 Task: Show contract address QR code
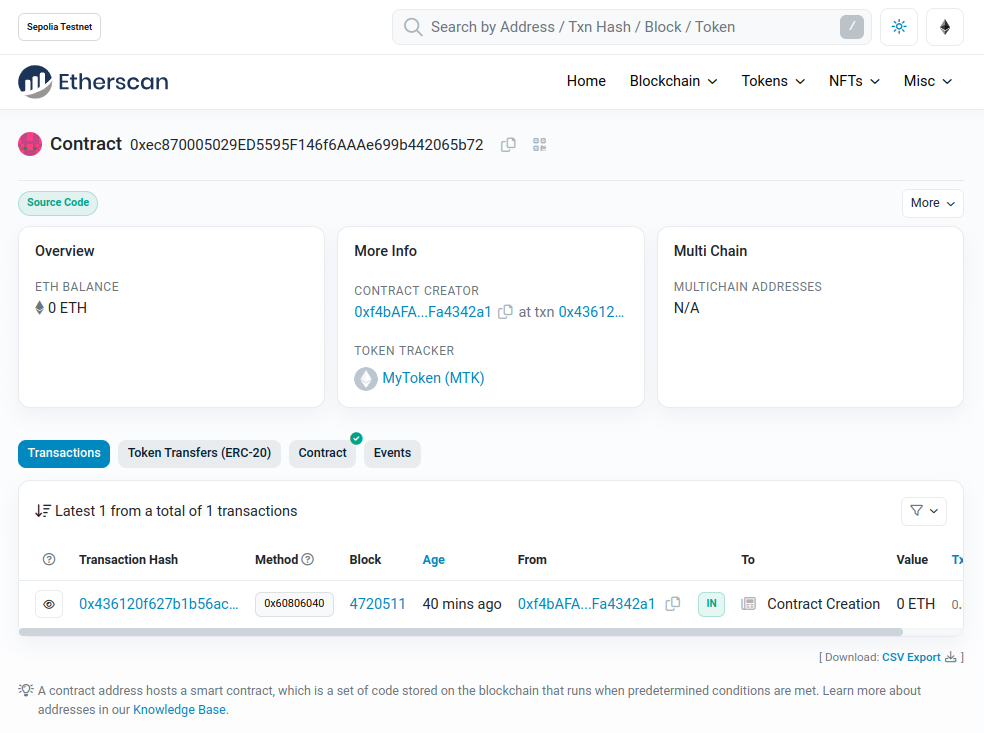coord(540,145)
